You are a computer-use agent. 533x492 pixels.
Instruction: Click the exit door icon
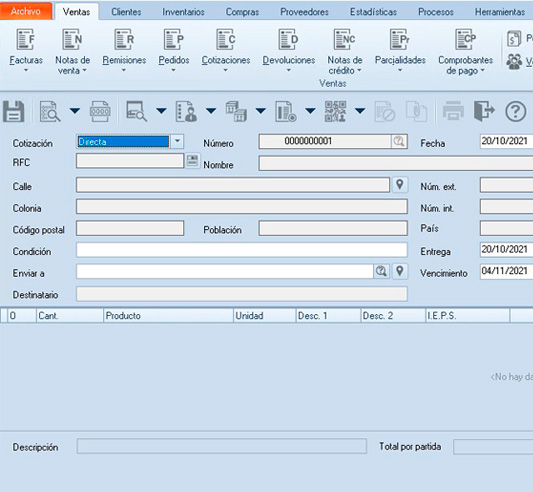click(x=484, y=111)
